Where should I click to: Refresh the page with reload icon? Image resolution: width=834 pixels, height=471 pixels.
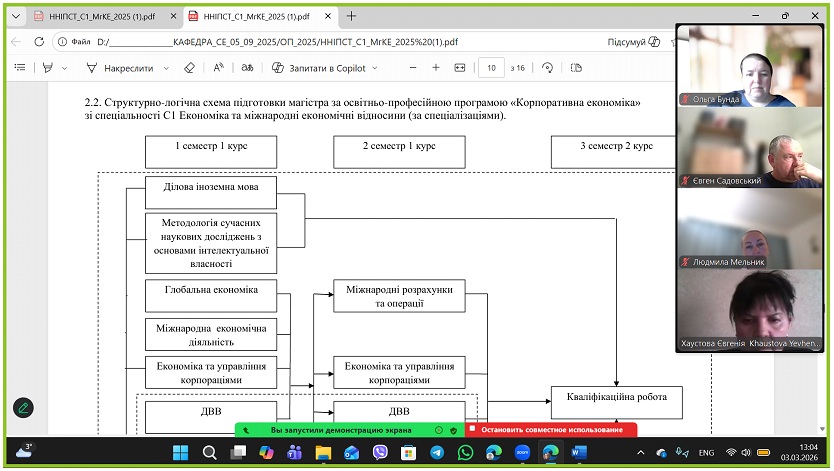tap(39, 42)
